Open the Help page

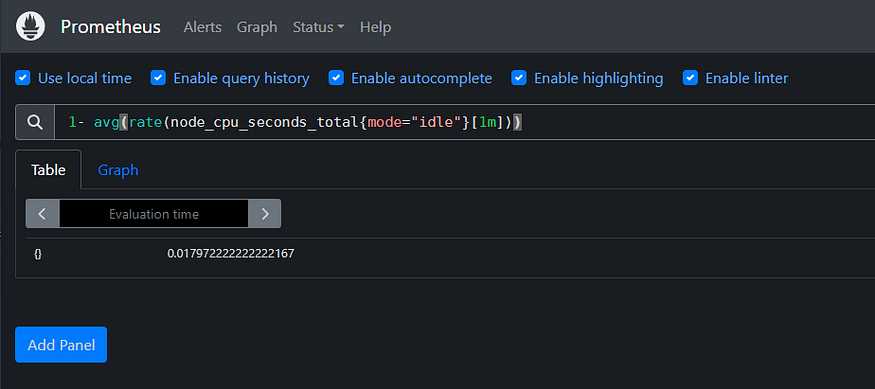coord(376,27)
